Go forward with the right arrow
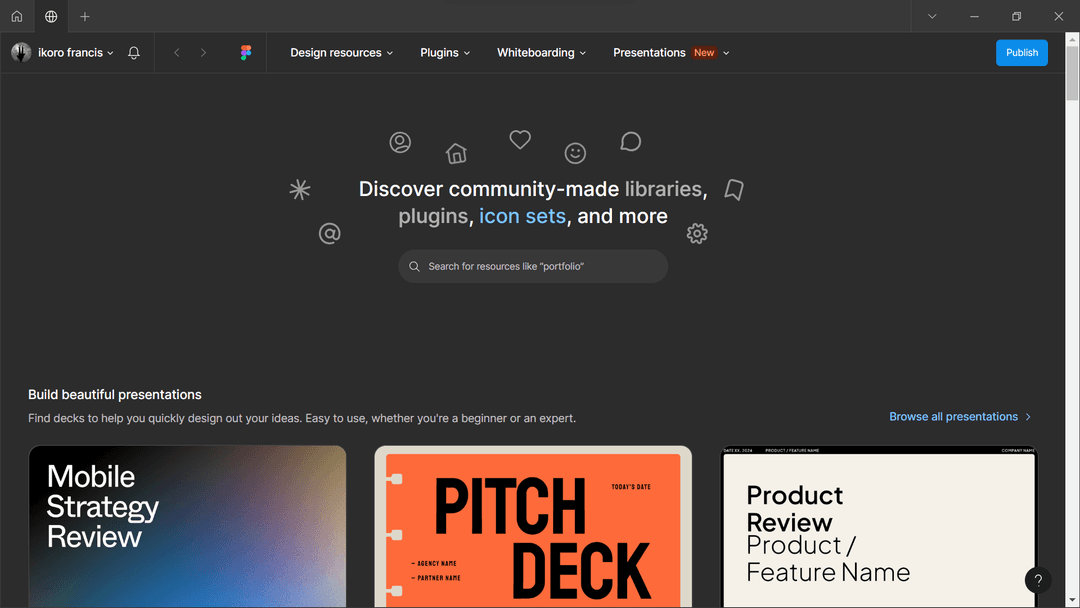 pos(203,53)
